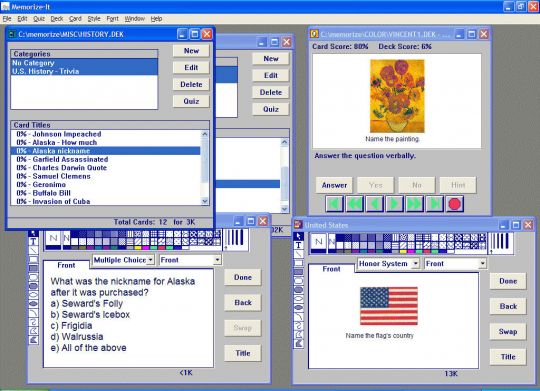
Task: Open the Quiz menu
Action: tap(39, 19)
